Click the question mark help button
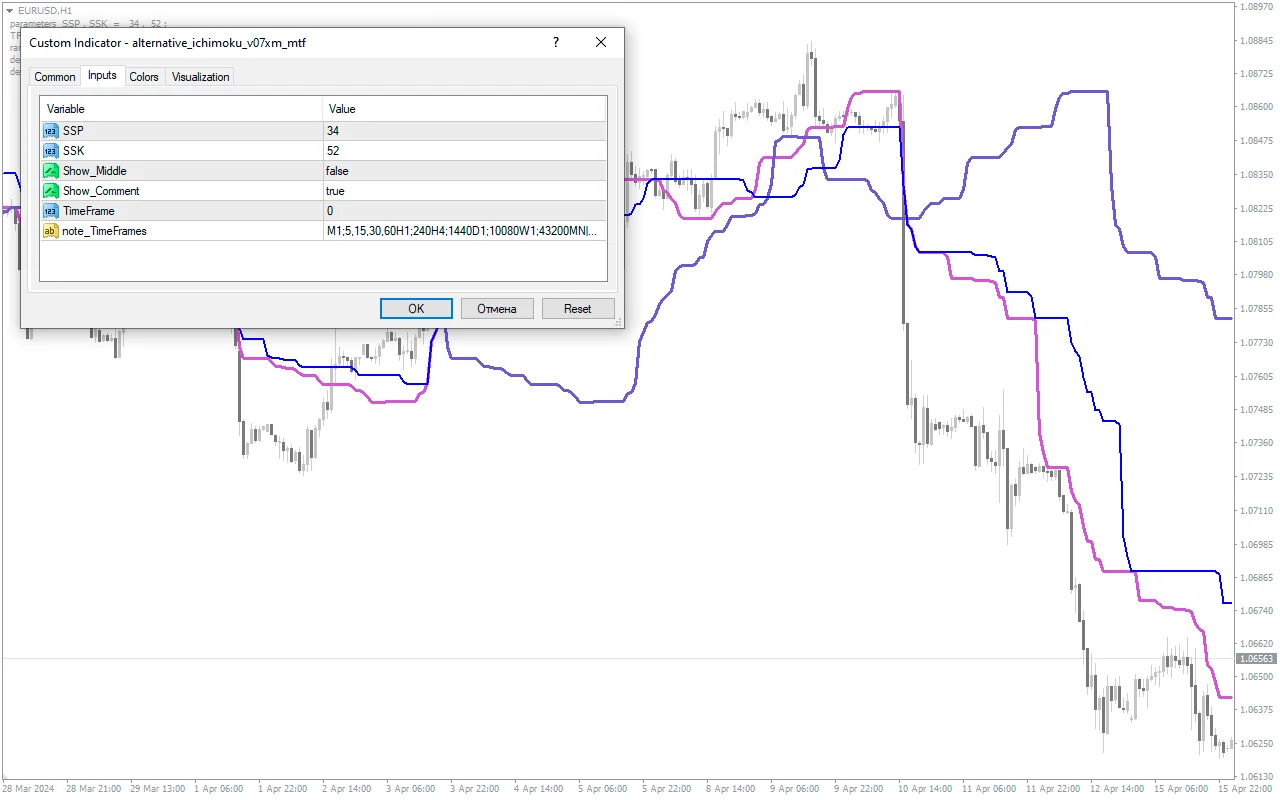Screen dimensions: 1280x800 coord(556,43)
